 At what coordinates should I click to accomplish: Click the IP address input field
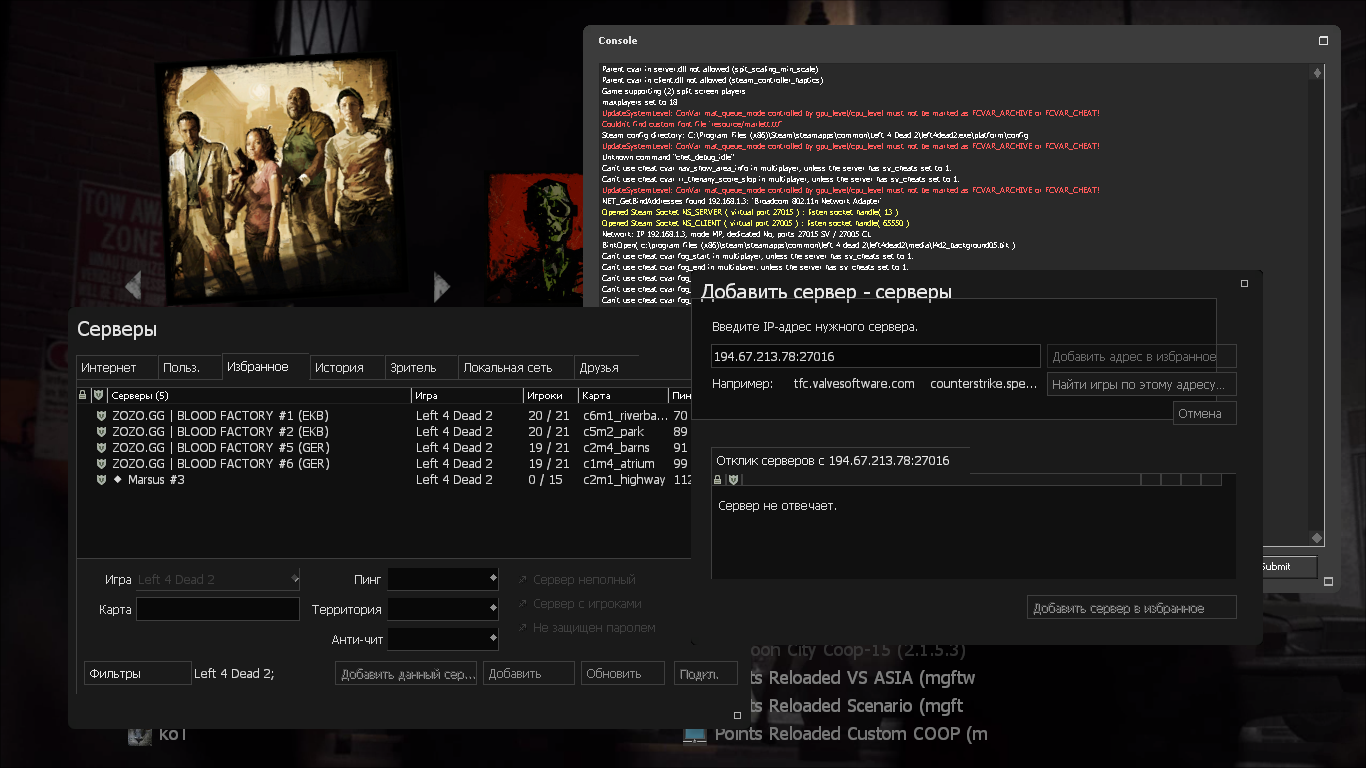(x=875, y=357)
